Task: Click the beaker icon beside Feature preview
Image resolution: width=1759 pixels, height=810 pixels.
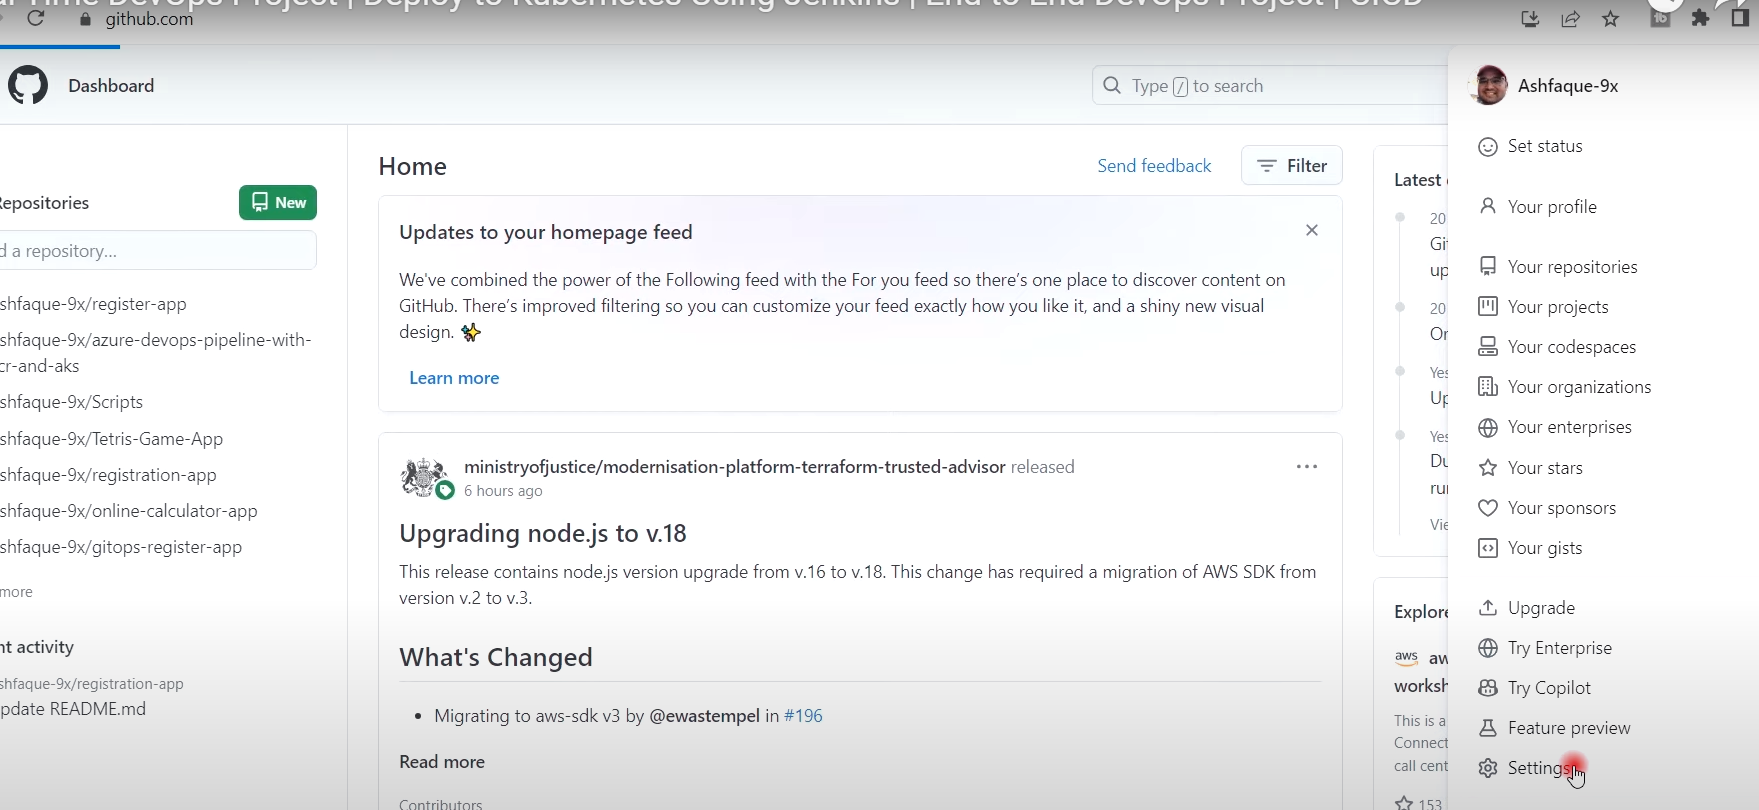Action: tap(1488, 728)
